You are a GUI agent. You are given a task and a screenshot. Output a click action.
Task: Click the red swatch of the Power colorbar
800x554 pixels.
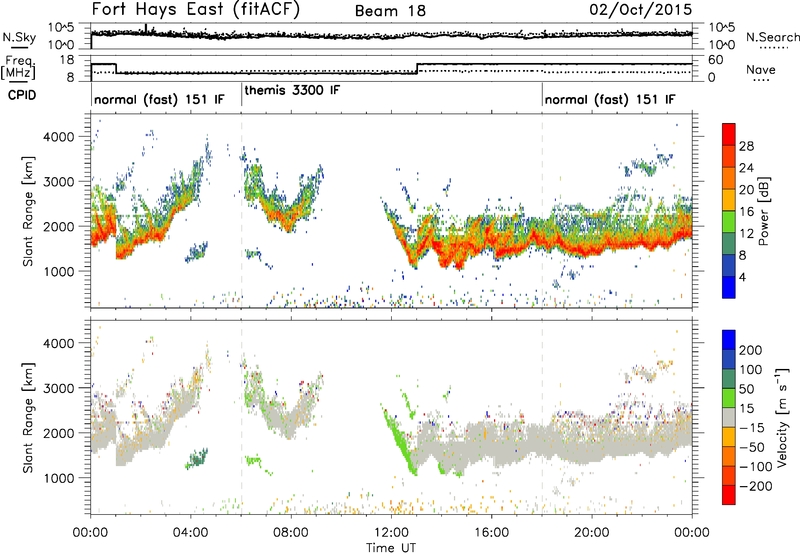tap(729, 134)
